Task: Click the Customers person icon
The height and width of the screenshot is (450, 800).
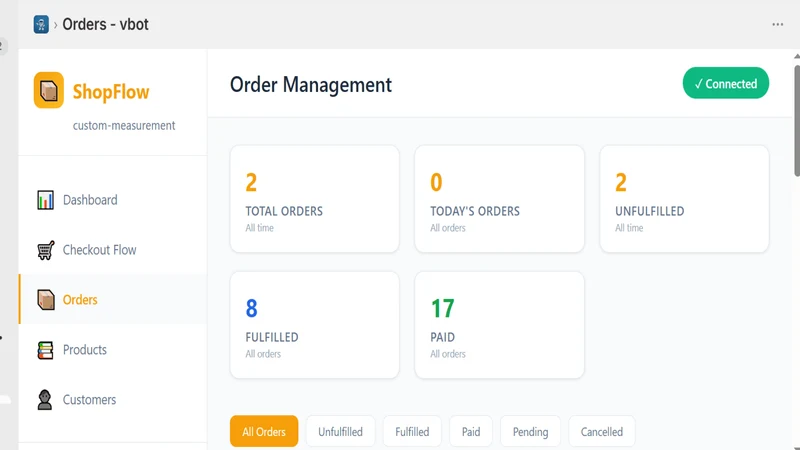Action: pos(45,400)
